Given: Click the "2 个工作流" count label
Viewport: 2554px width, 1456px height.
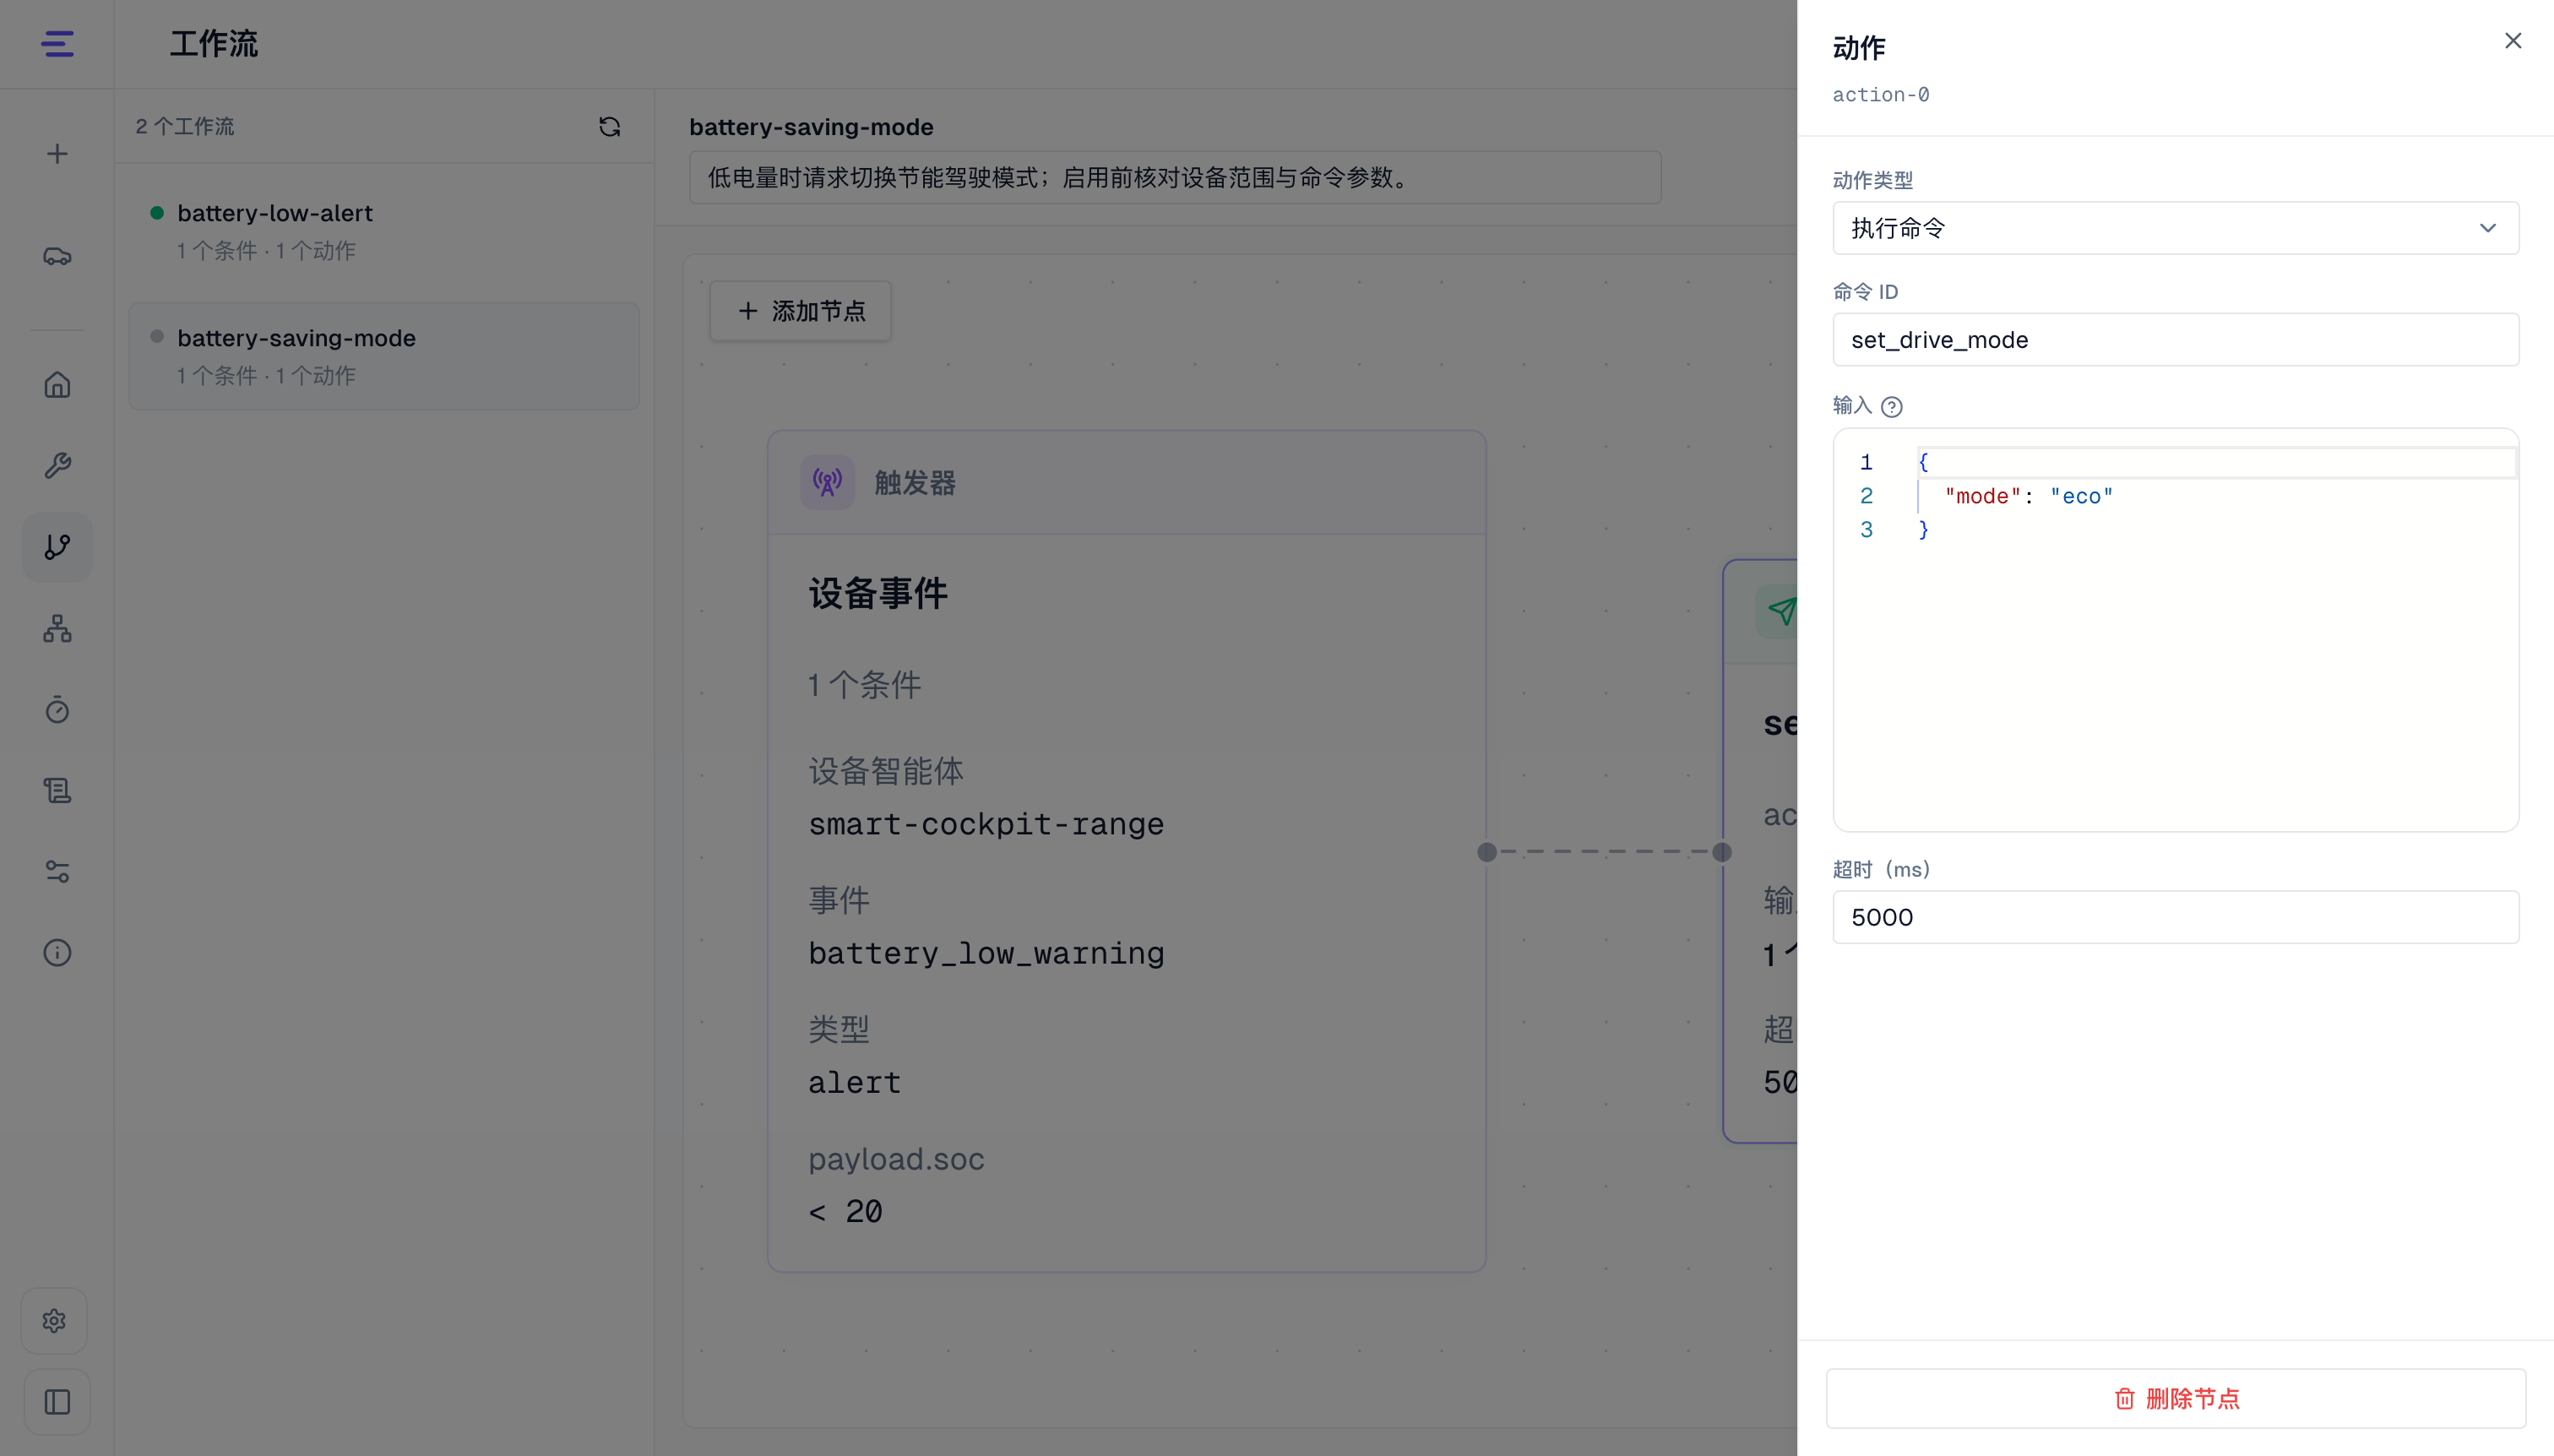Looking at the screenshot, I should click(185, 127).
